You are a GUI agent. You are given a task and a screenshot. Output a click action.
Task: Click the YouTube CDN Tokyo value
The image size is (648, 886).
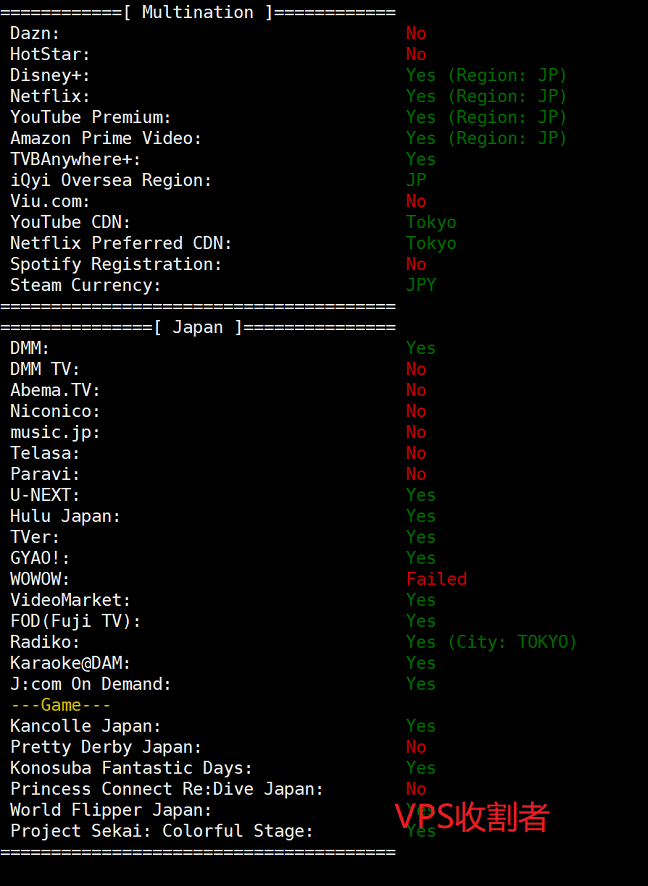click(431, 222)
